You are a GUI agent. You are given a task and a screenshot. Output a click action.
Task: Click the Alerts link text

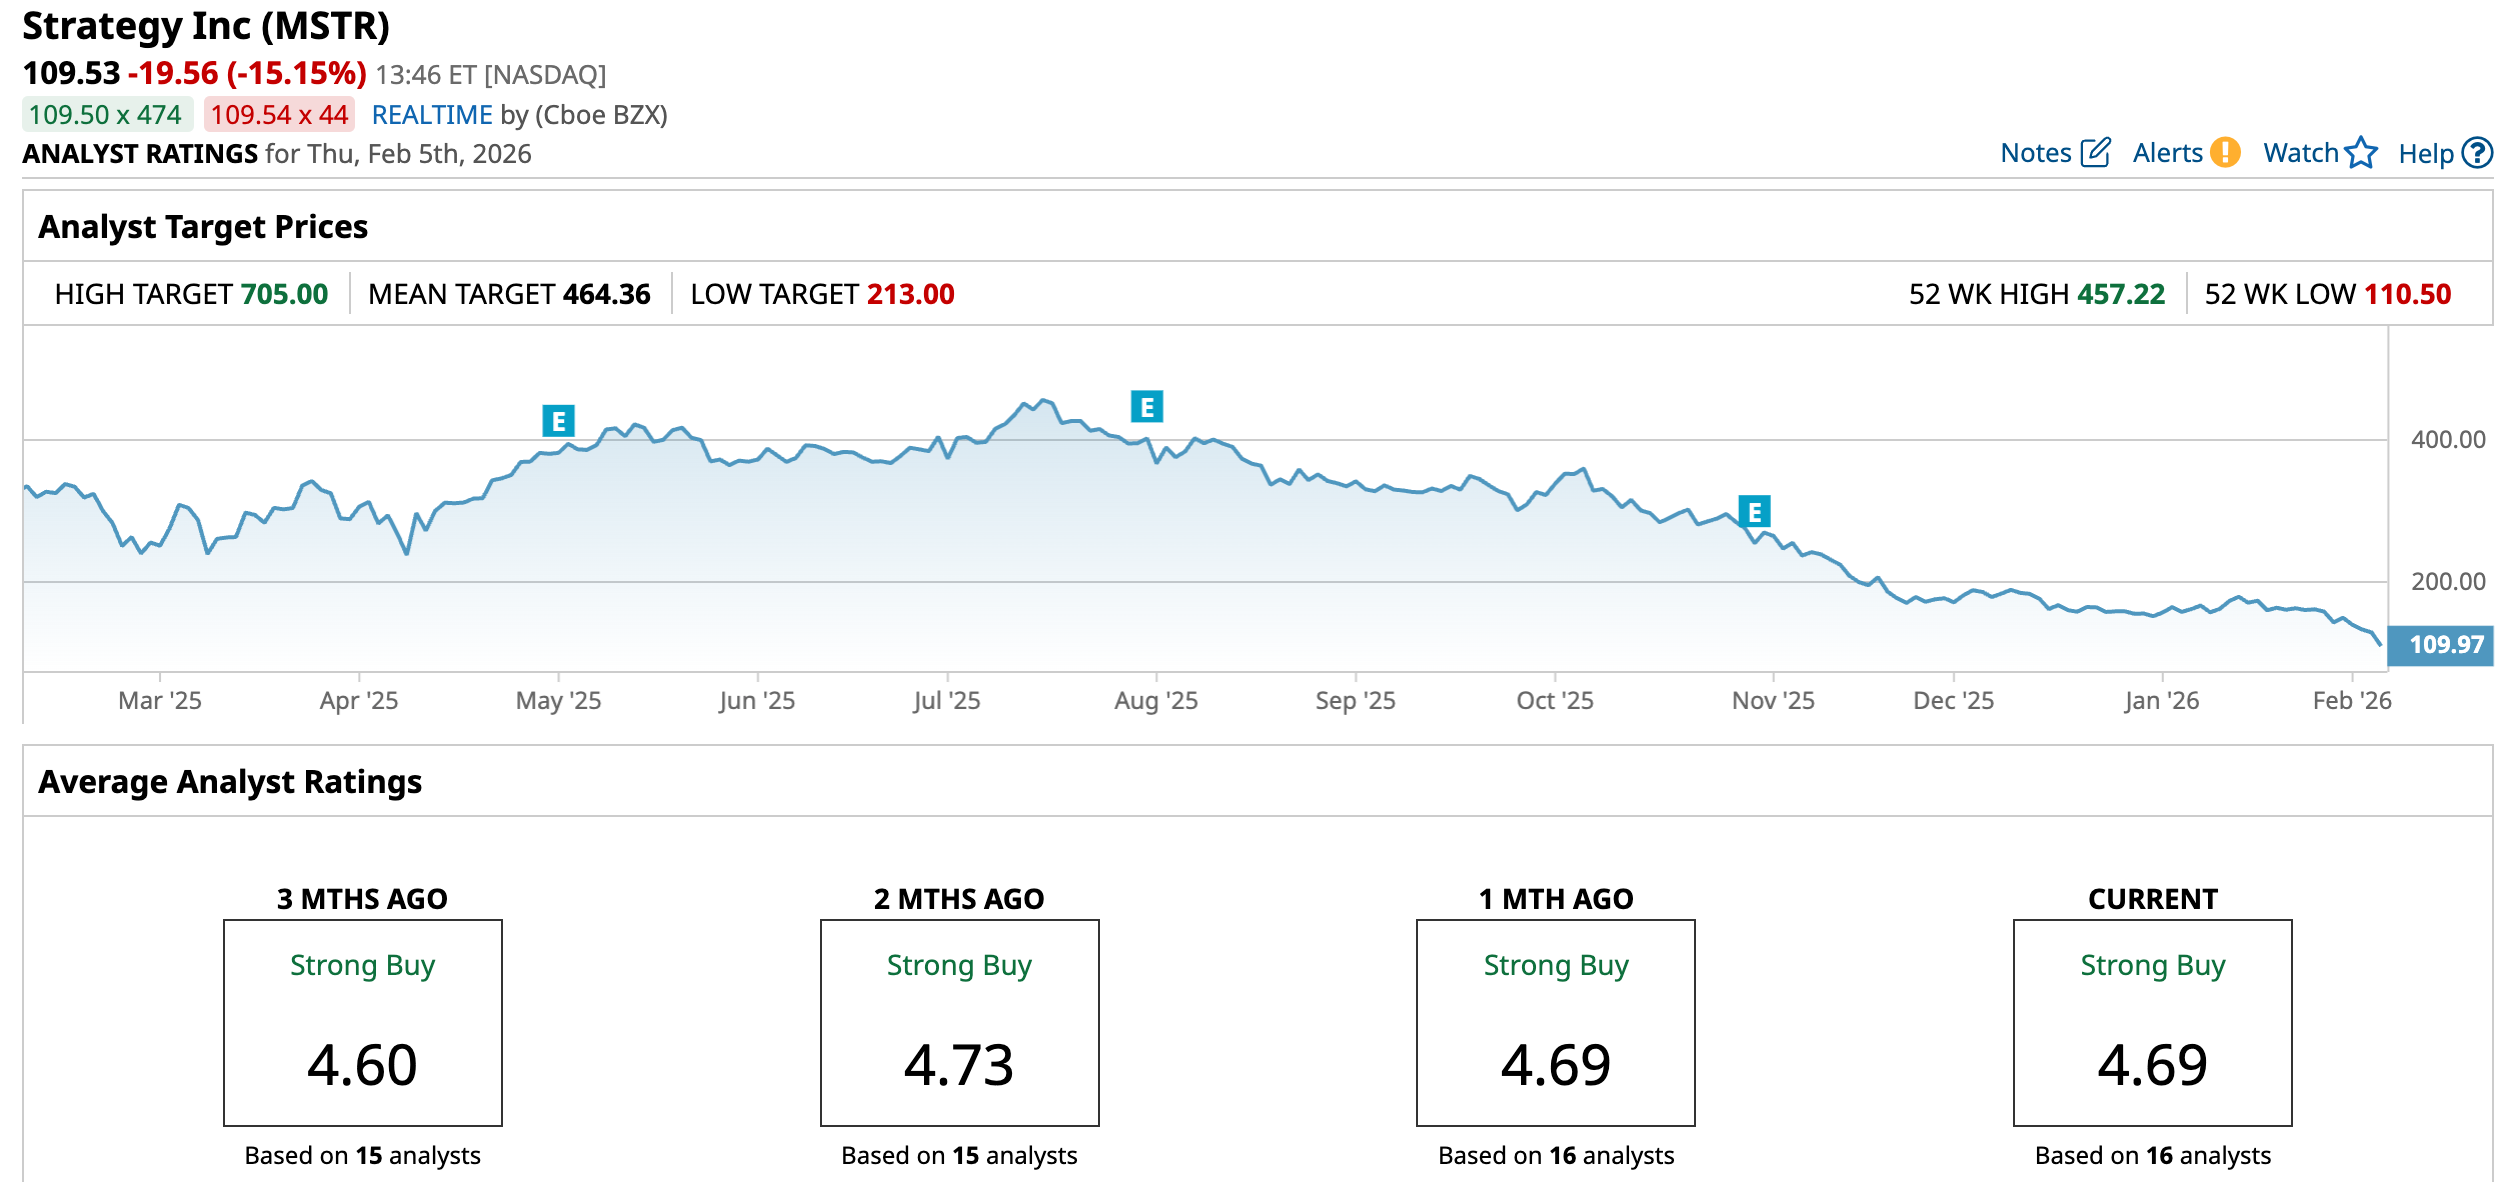coord(2167,153)
